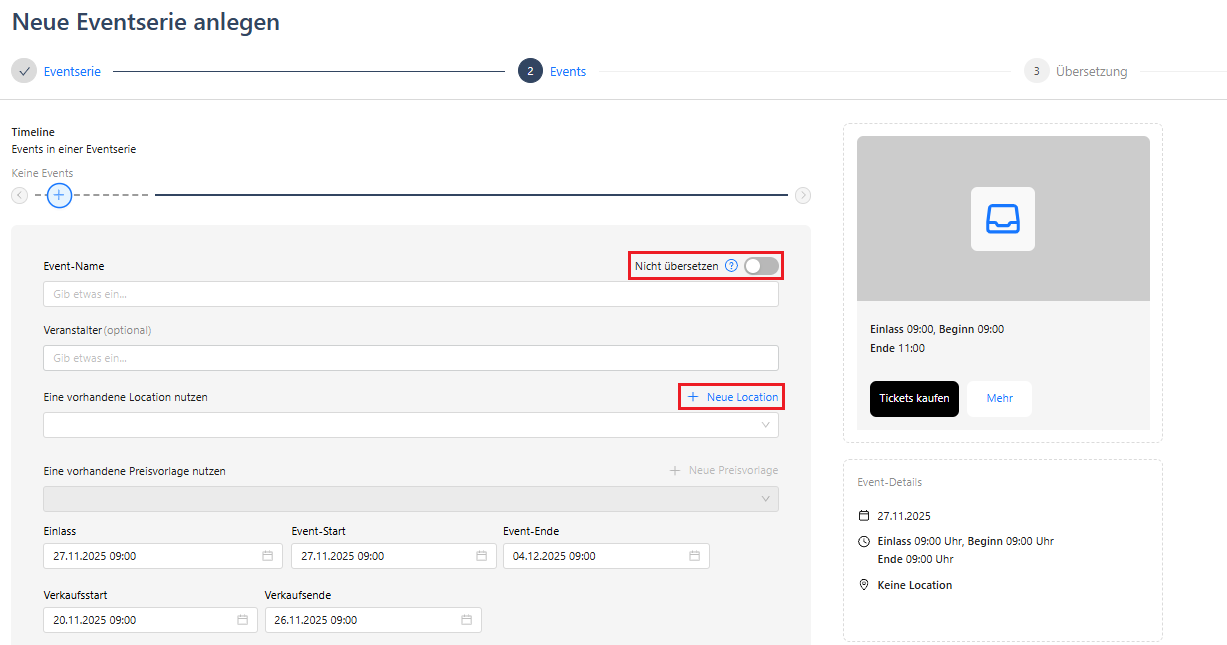1227x645 pixels.
Task: Open the calendar icon in the Einlass field
Action: pyautogui.click(x=267, y=556)
